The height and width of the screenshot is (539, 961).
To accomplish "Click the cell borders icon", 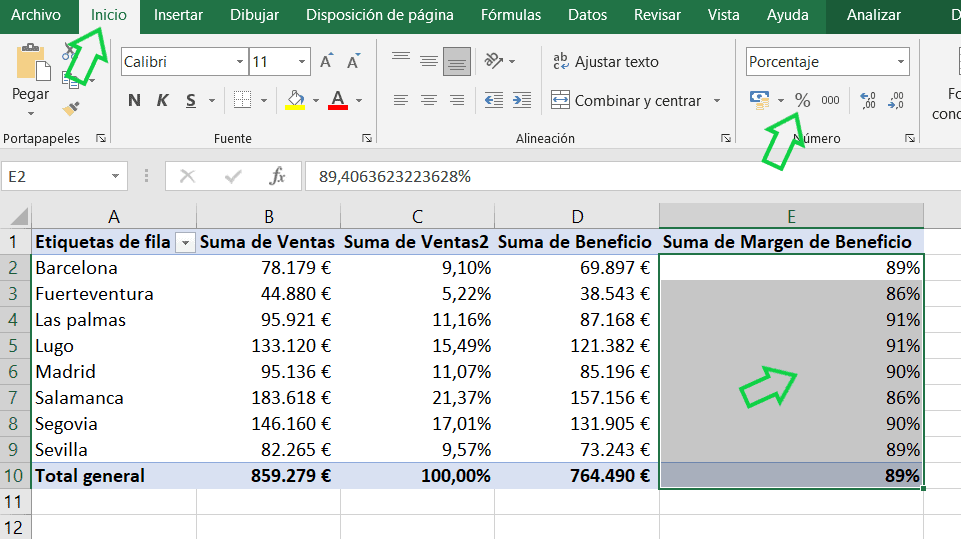I will [x=243, y=100].
